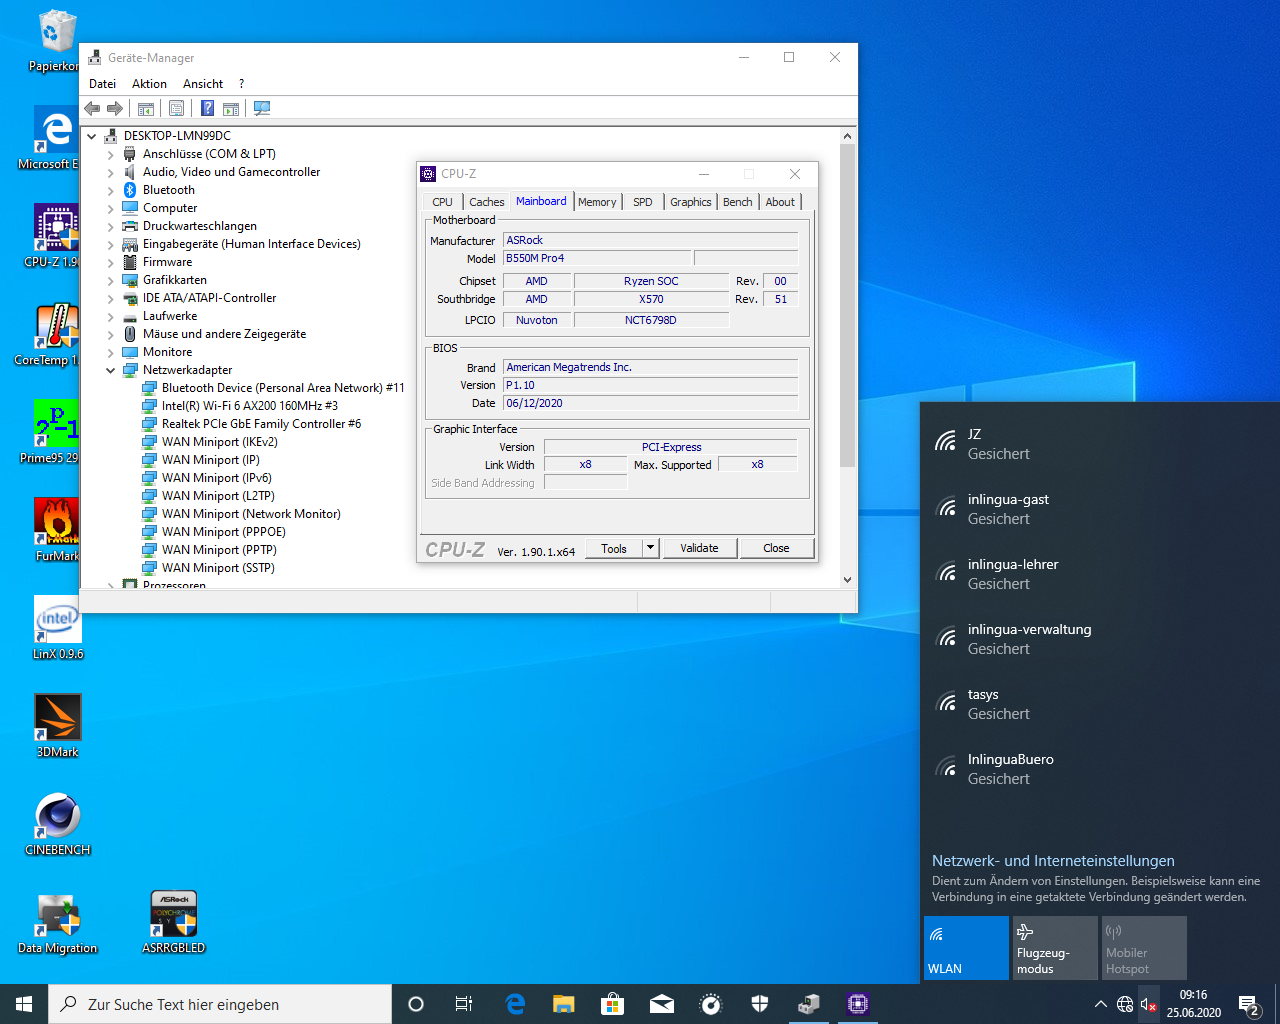Open the Tools dropdown arrow in CPU-Z
Viewport: 1280px width, 1024px height.
(650, 548)
